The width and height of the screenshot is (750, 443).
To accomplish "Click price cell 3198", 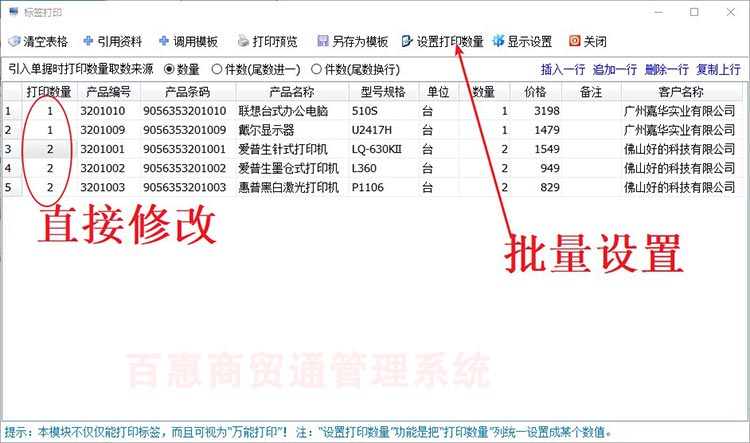I will point(535,111).
